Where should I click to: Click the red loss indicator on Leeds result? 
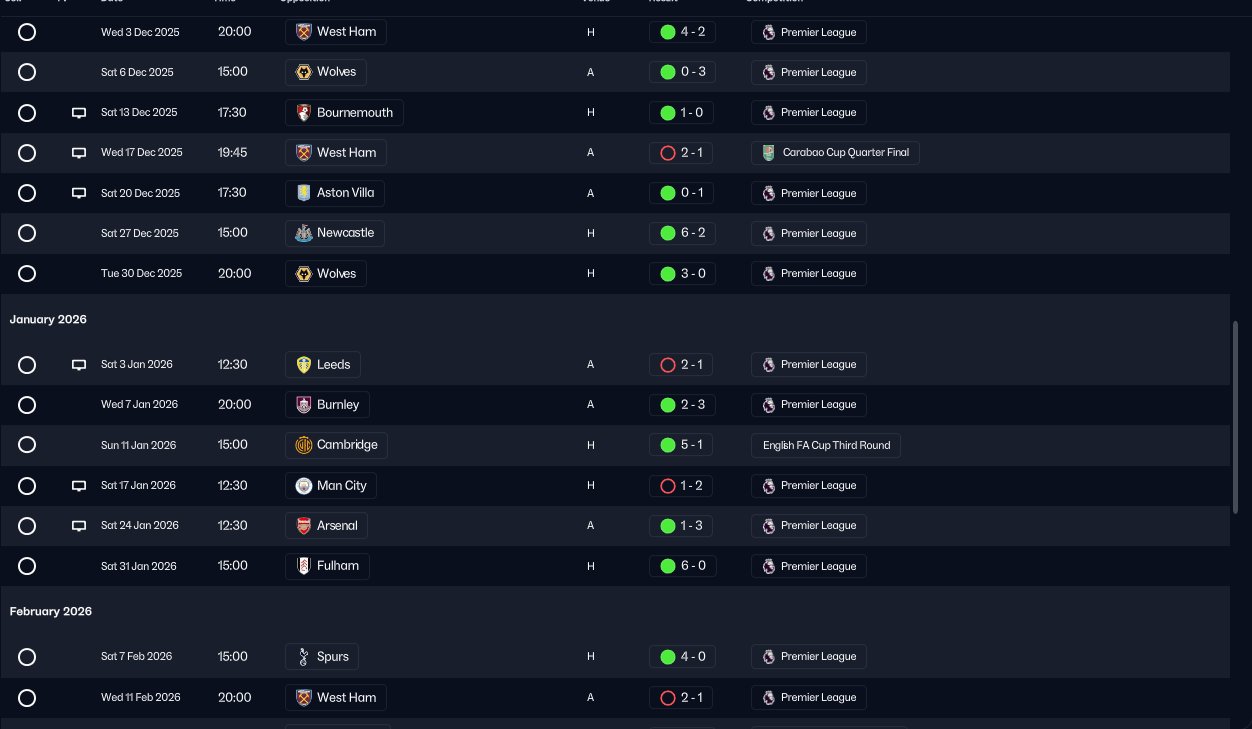[668, 365]
